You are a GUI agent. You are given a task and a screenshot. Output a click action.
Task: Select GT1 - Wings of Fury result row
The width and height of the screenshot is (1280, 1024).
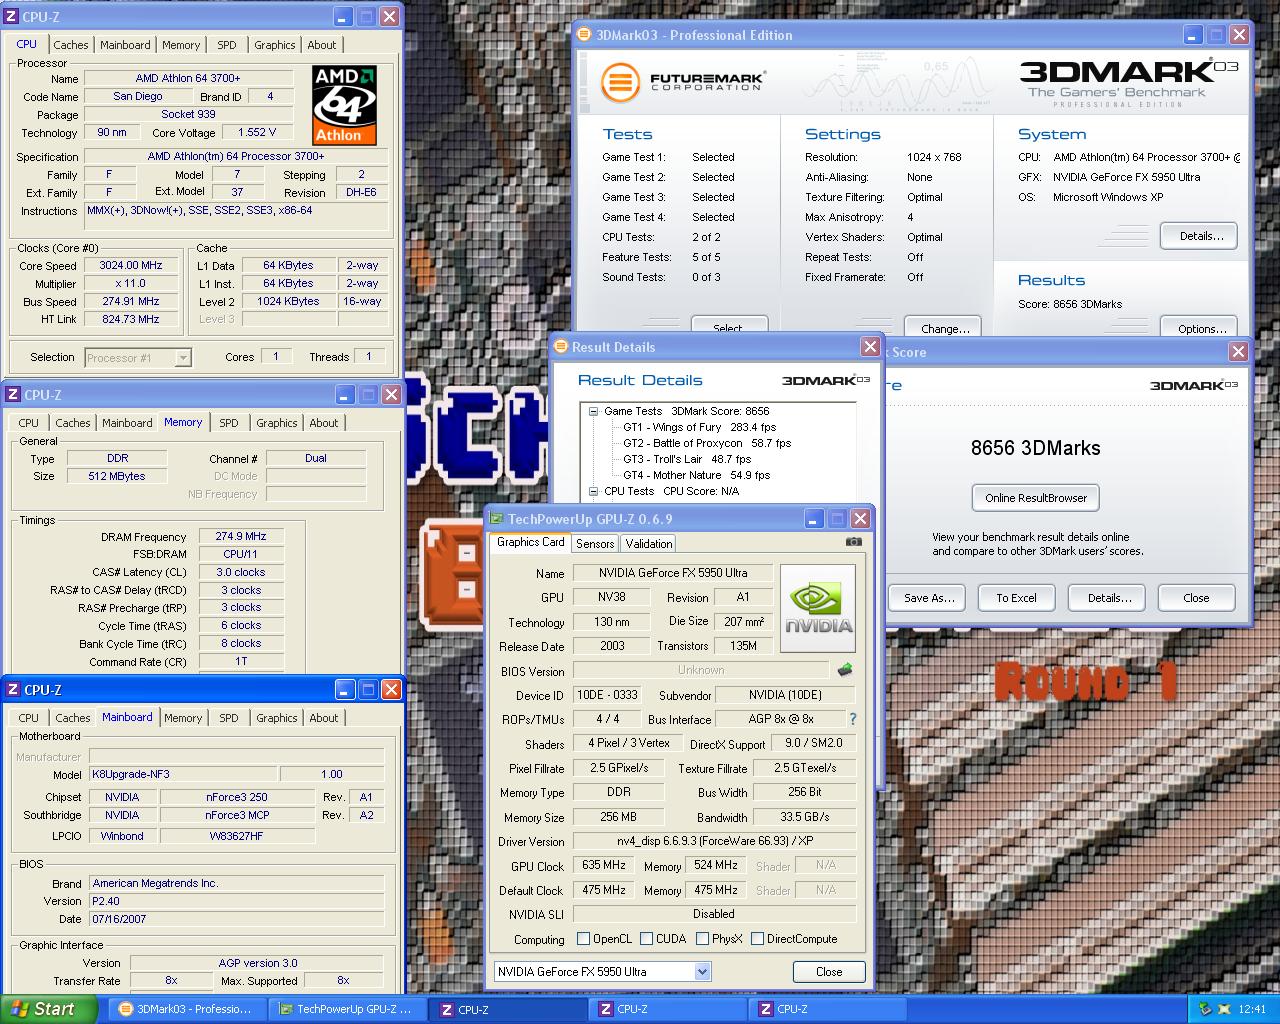click(x=699, y=427)
